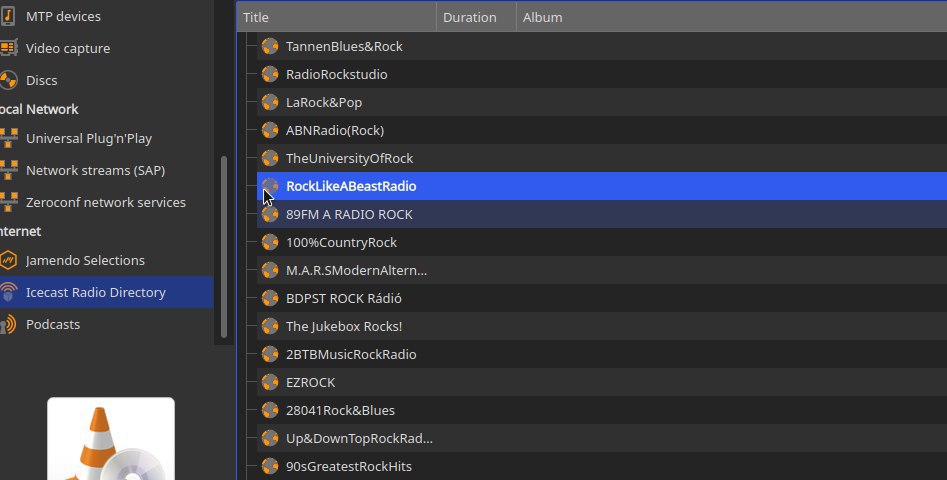Click the Internet section header
The image size is (947, 480).
[x=21, y=231]
